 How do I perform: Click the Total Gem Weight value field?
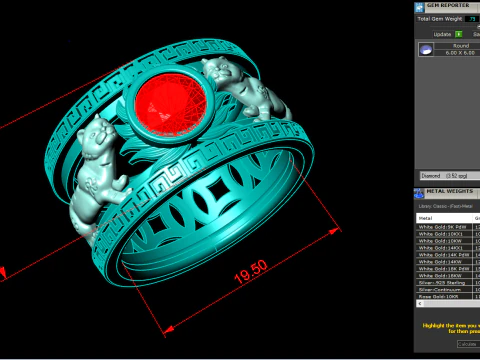[472, 19]
